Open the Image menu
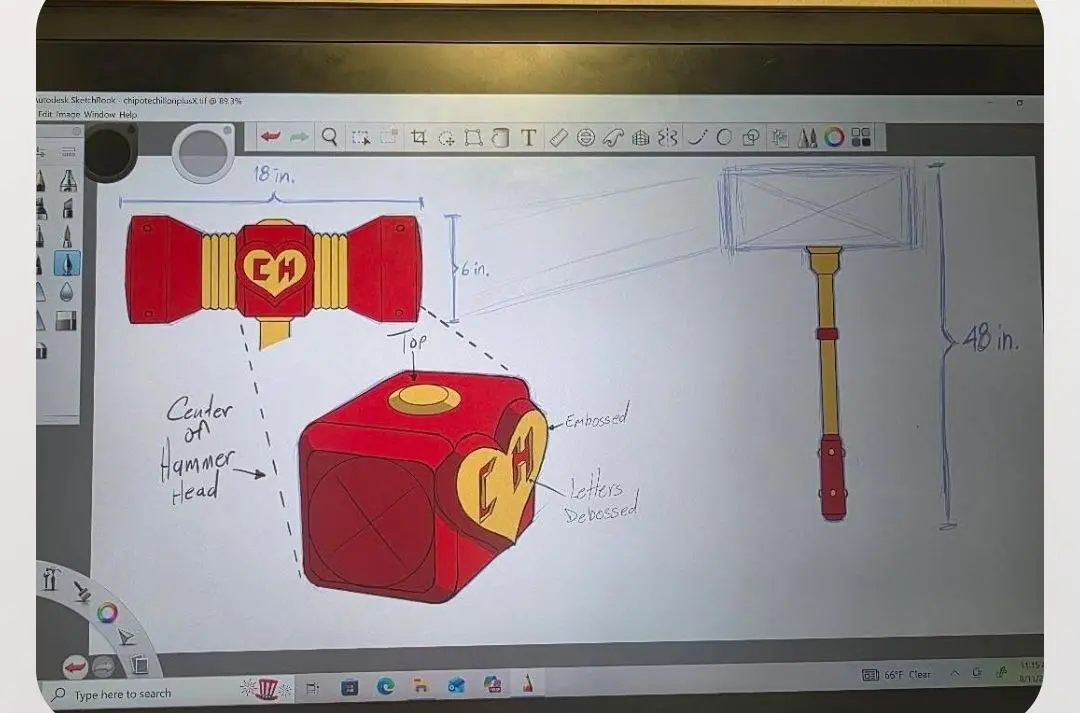The width and height of the screenshot is (1080, 713). point(68,114)
